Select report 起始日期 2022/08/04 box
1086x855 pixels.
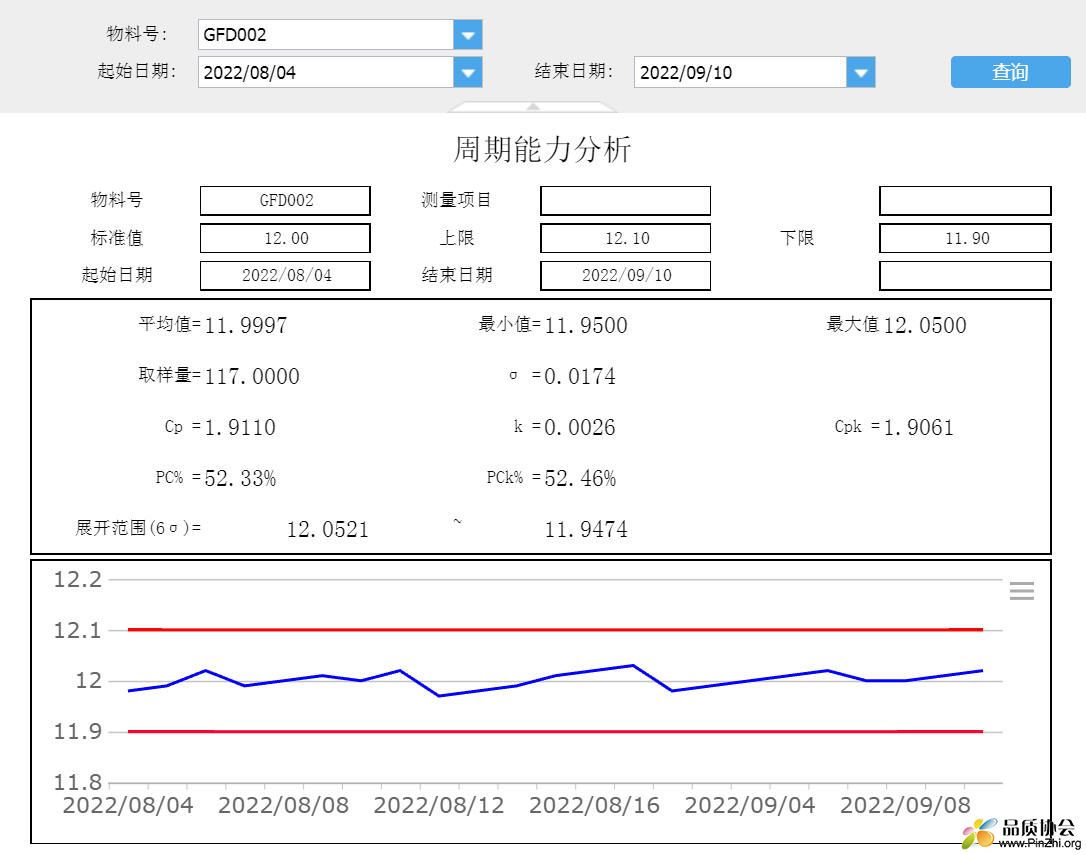285,275
